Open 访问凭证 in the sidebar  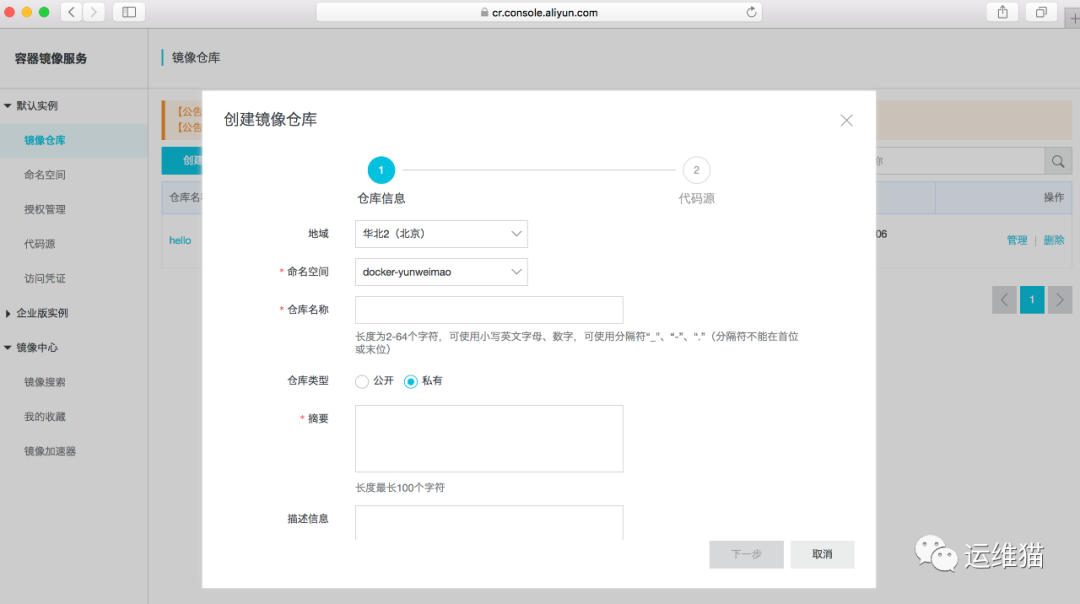pos(45,278)
